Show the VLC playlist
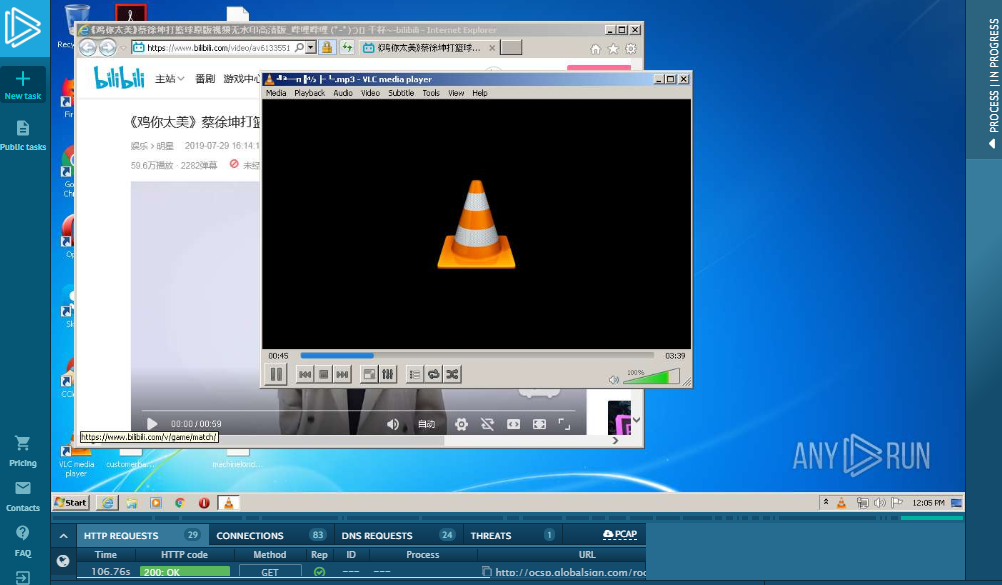The height and width of the screenshot is (585, 1002). click(x=415, y=374)
